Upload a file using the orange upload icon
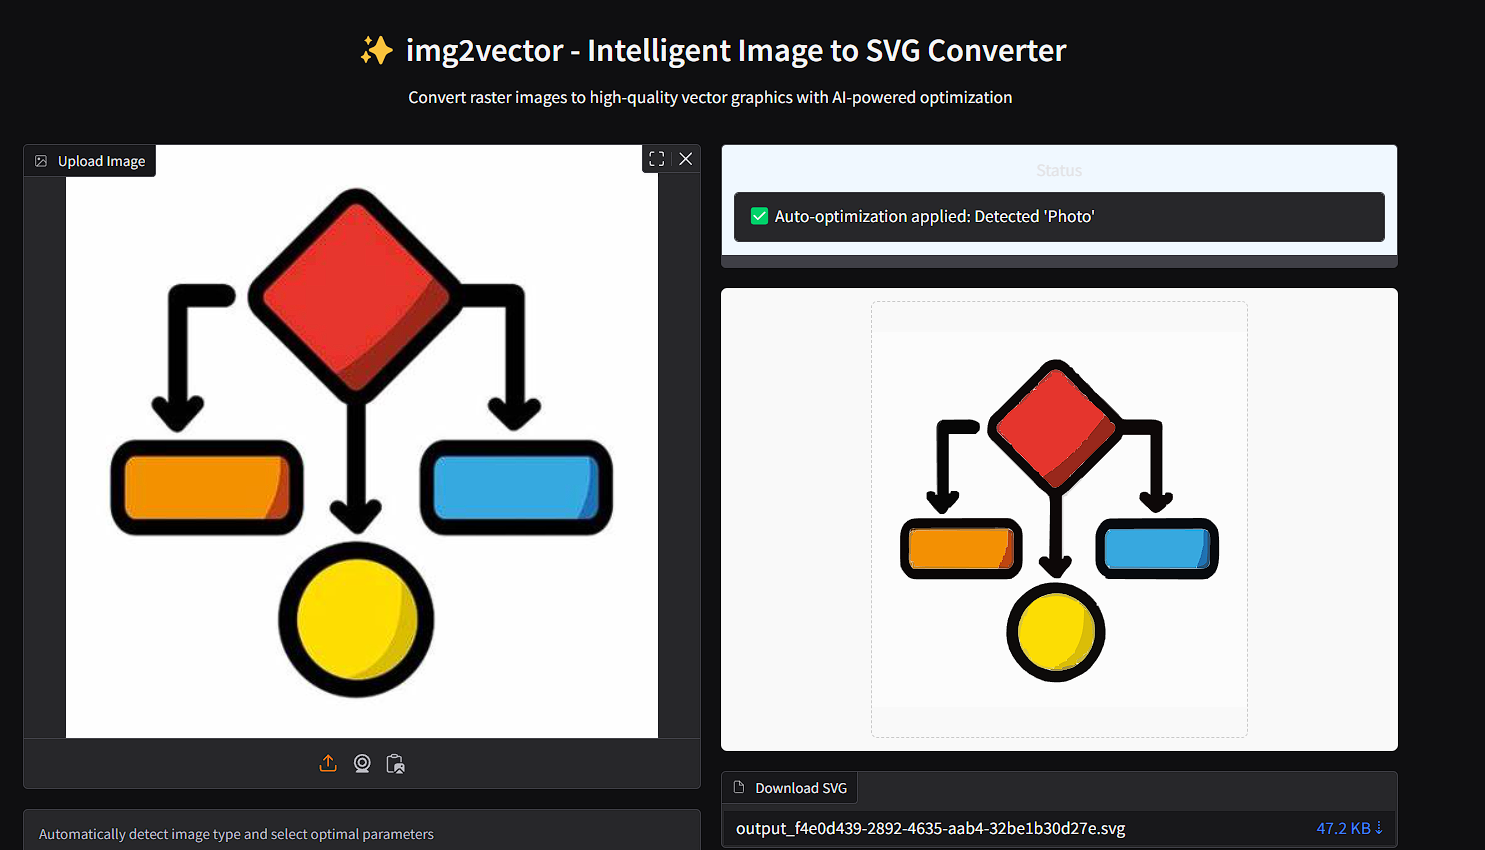Viewport: 1485px width, 850px height. (x=328, y=763)
